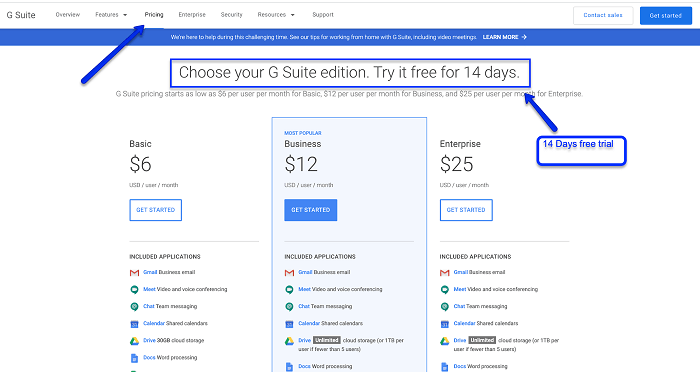Open Docs link in Basic plan
The image size is (700, 372).
(149, 357)
